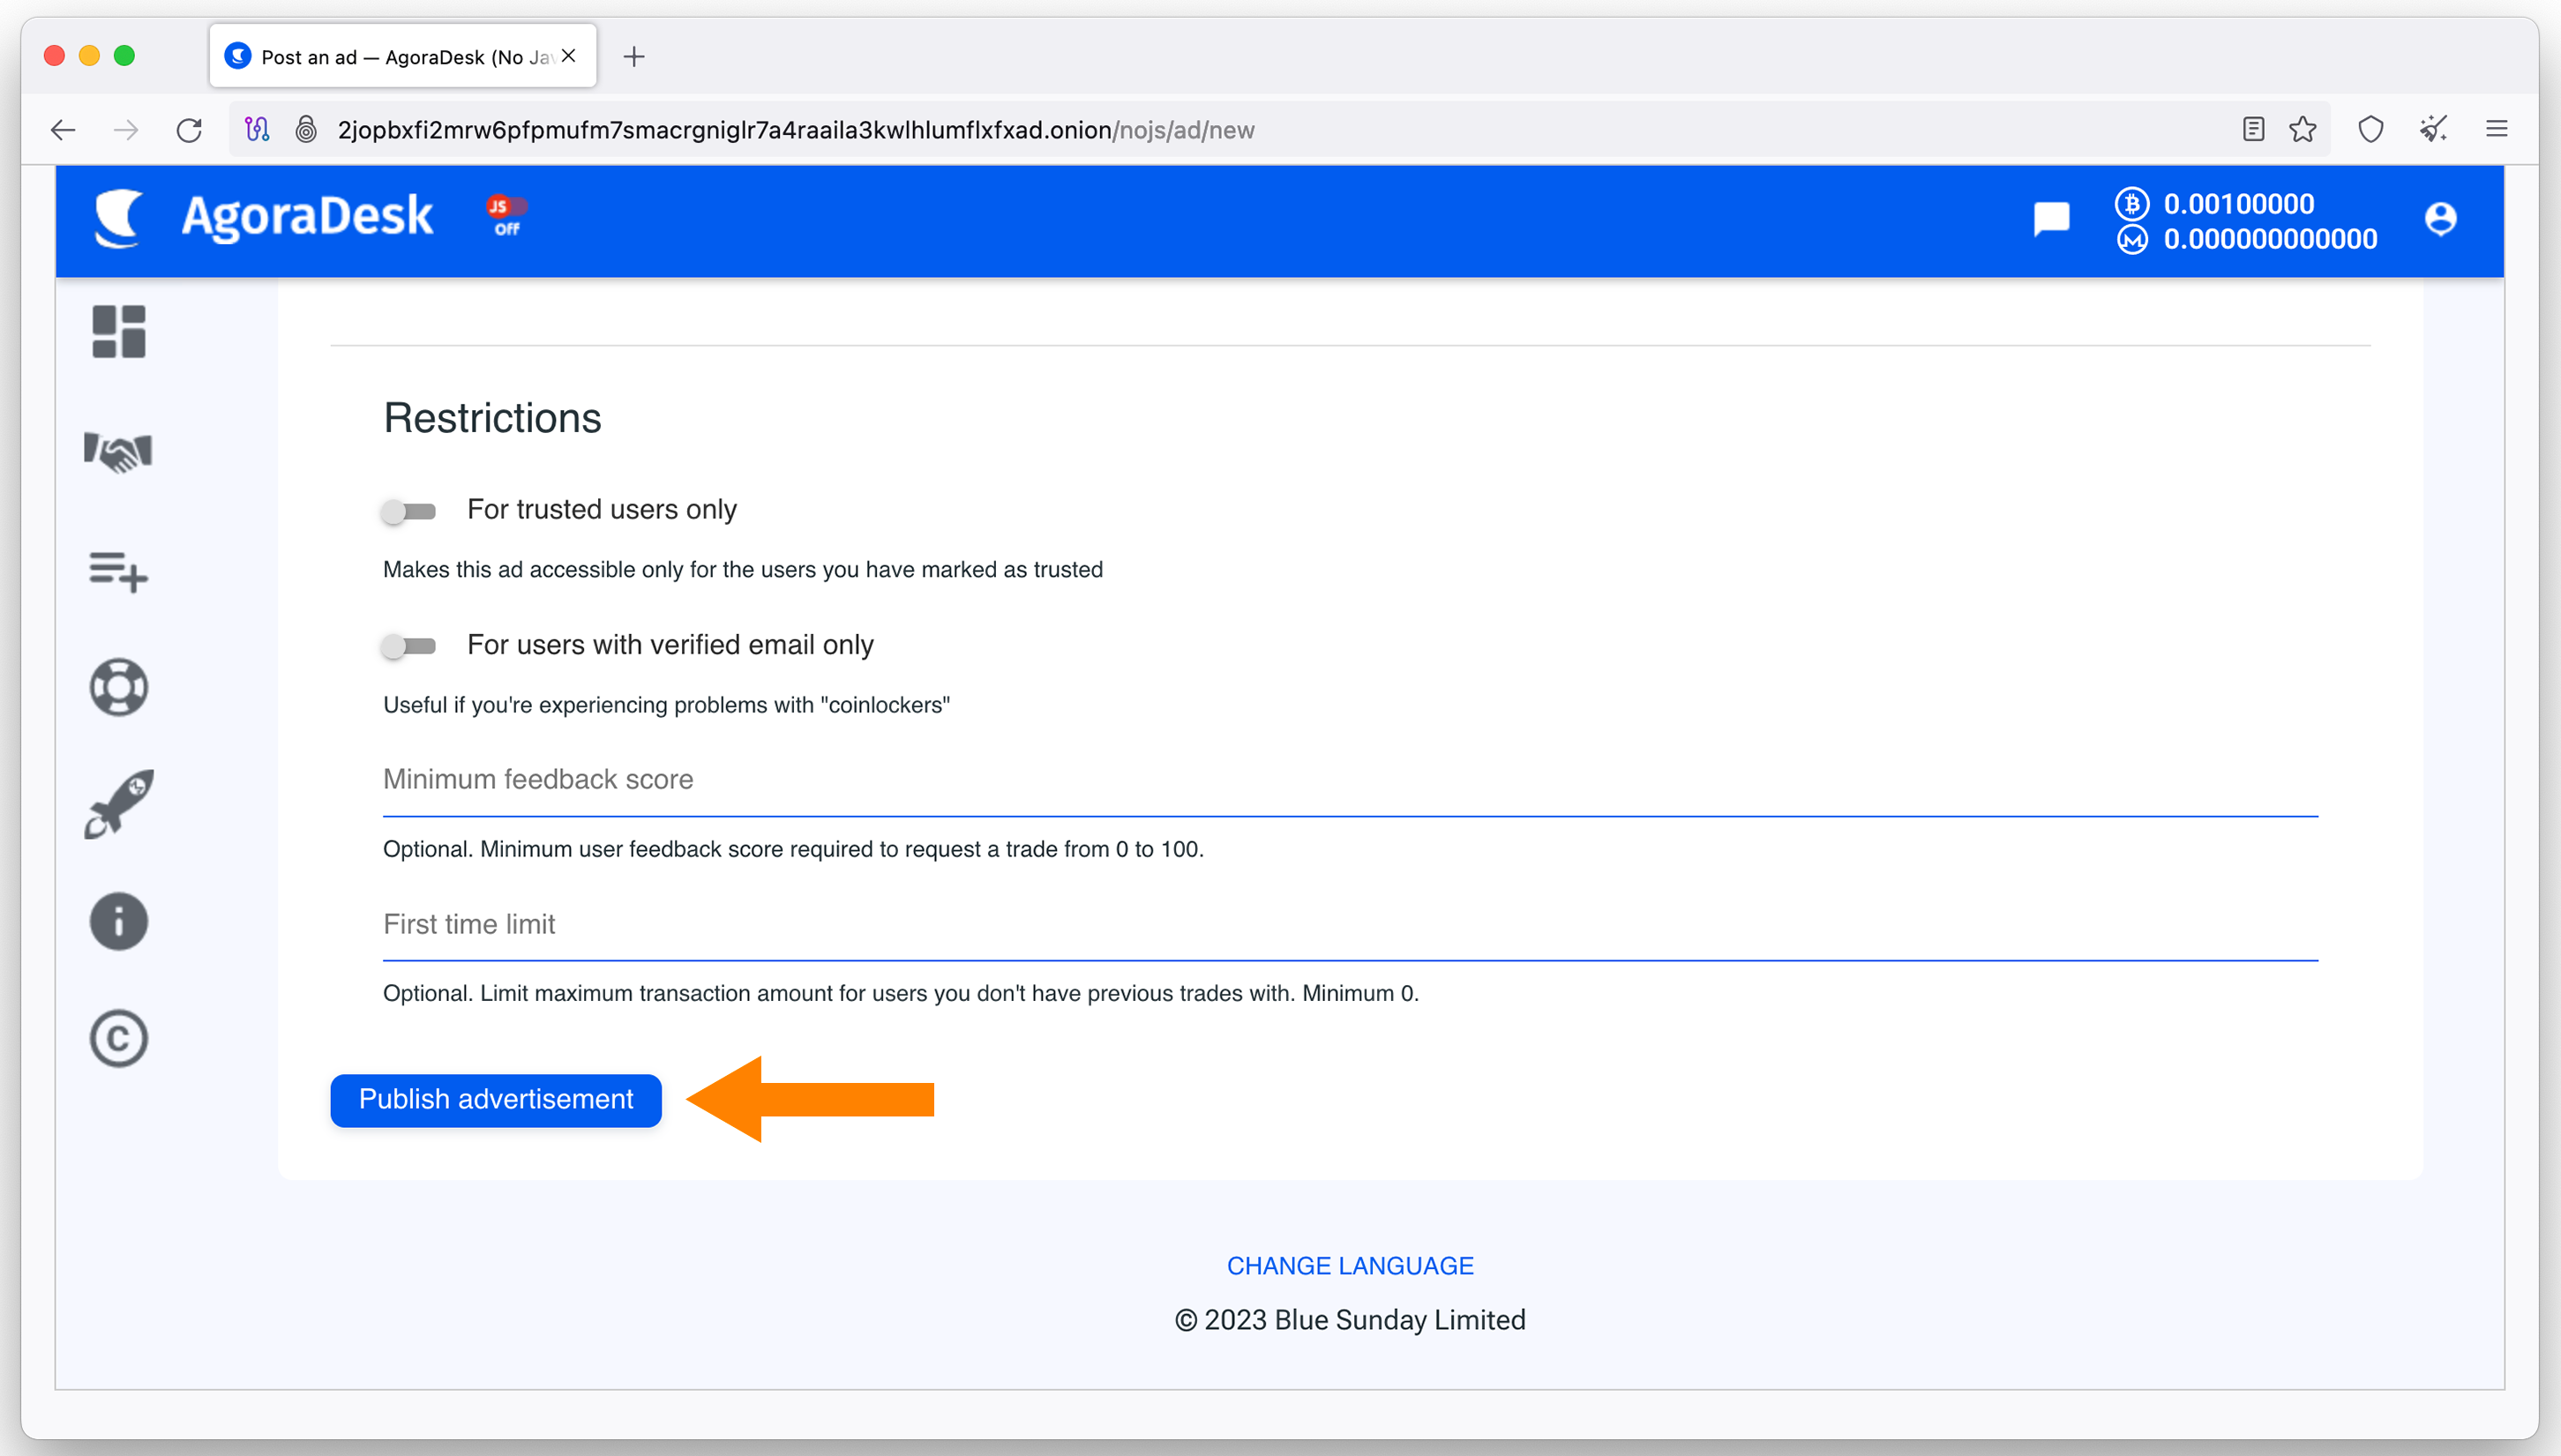
Task: Click the browser forward arrow
Action: (x=126, y=130)
